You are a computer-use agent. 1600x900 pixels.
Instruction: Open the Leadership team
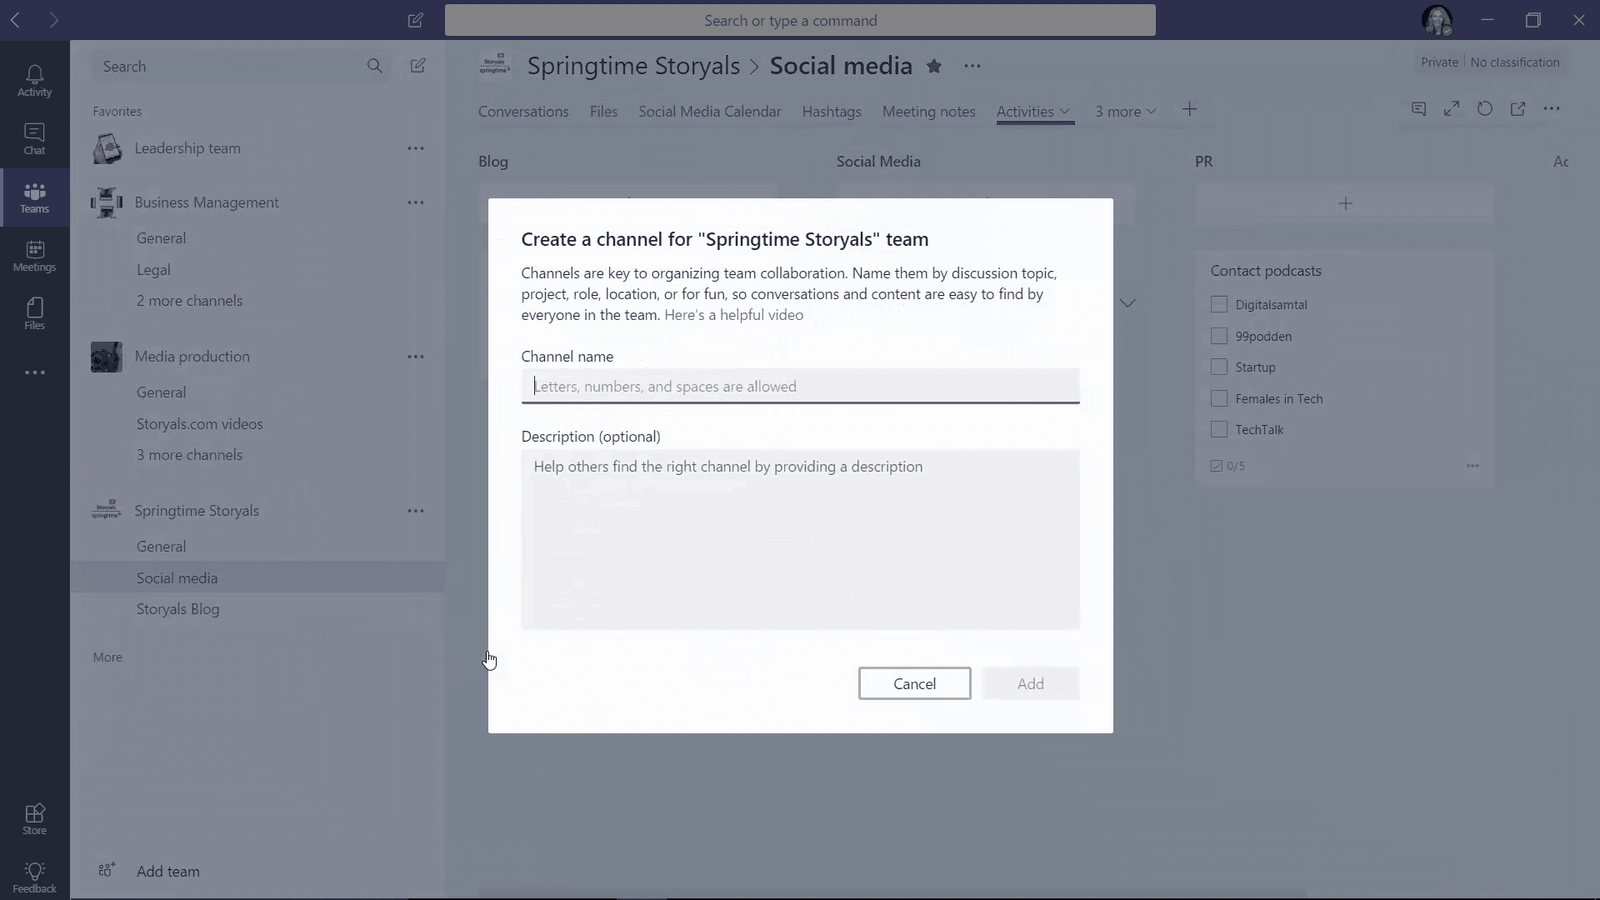coord(187,148)
